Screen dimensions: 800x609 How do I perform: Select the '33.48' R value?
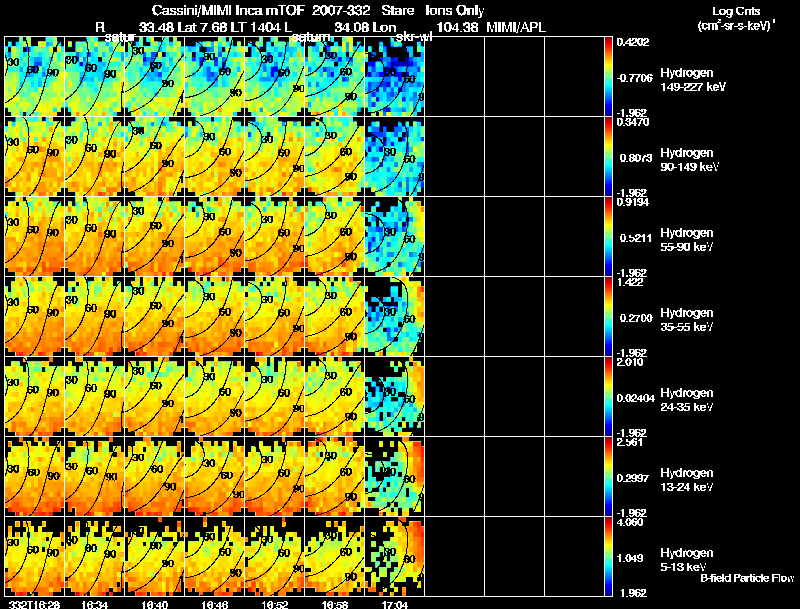(x=157, y=27)
